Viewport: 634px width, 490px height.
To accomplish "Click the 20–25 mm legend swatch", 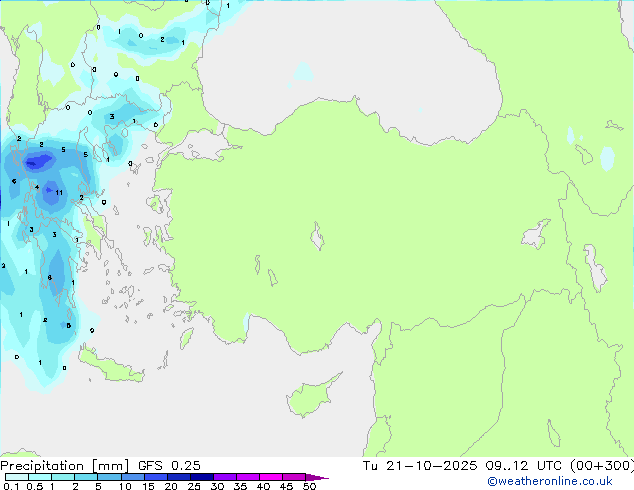I will 179,477.
